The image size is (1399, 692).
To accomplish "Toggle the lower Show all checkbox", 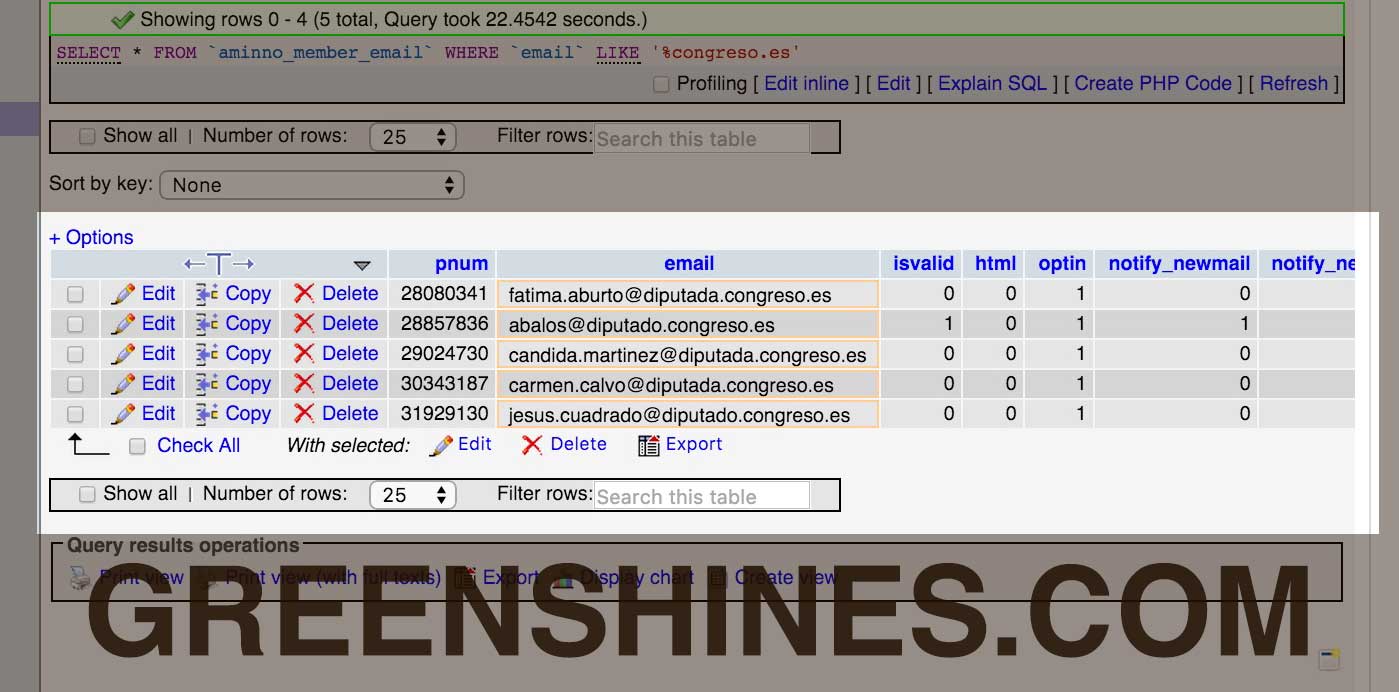I will pos(87,494).
